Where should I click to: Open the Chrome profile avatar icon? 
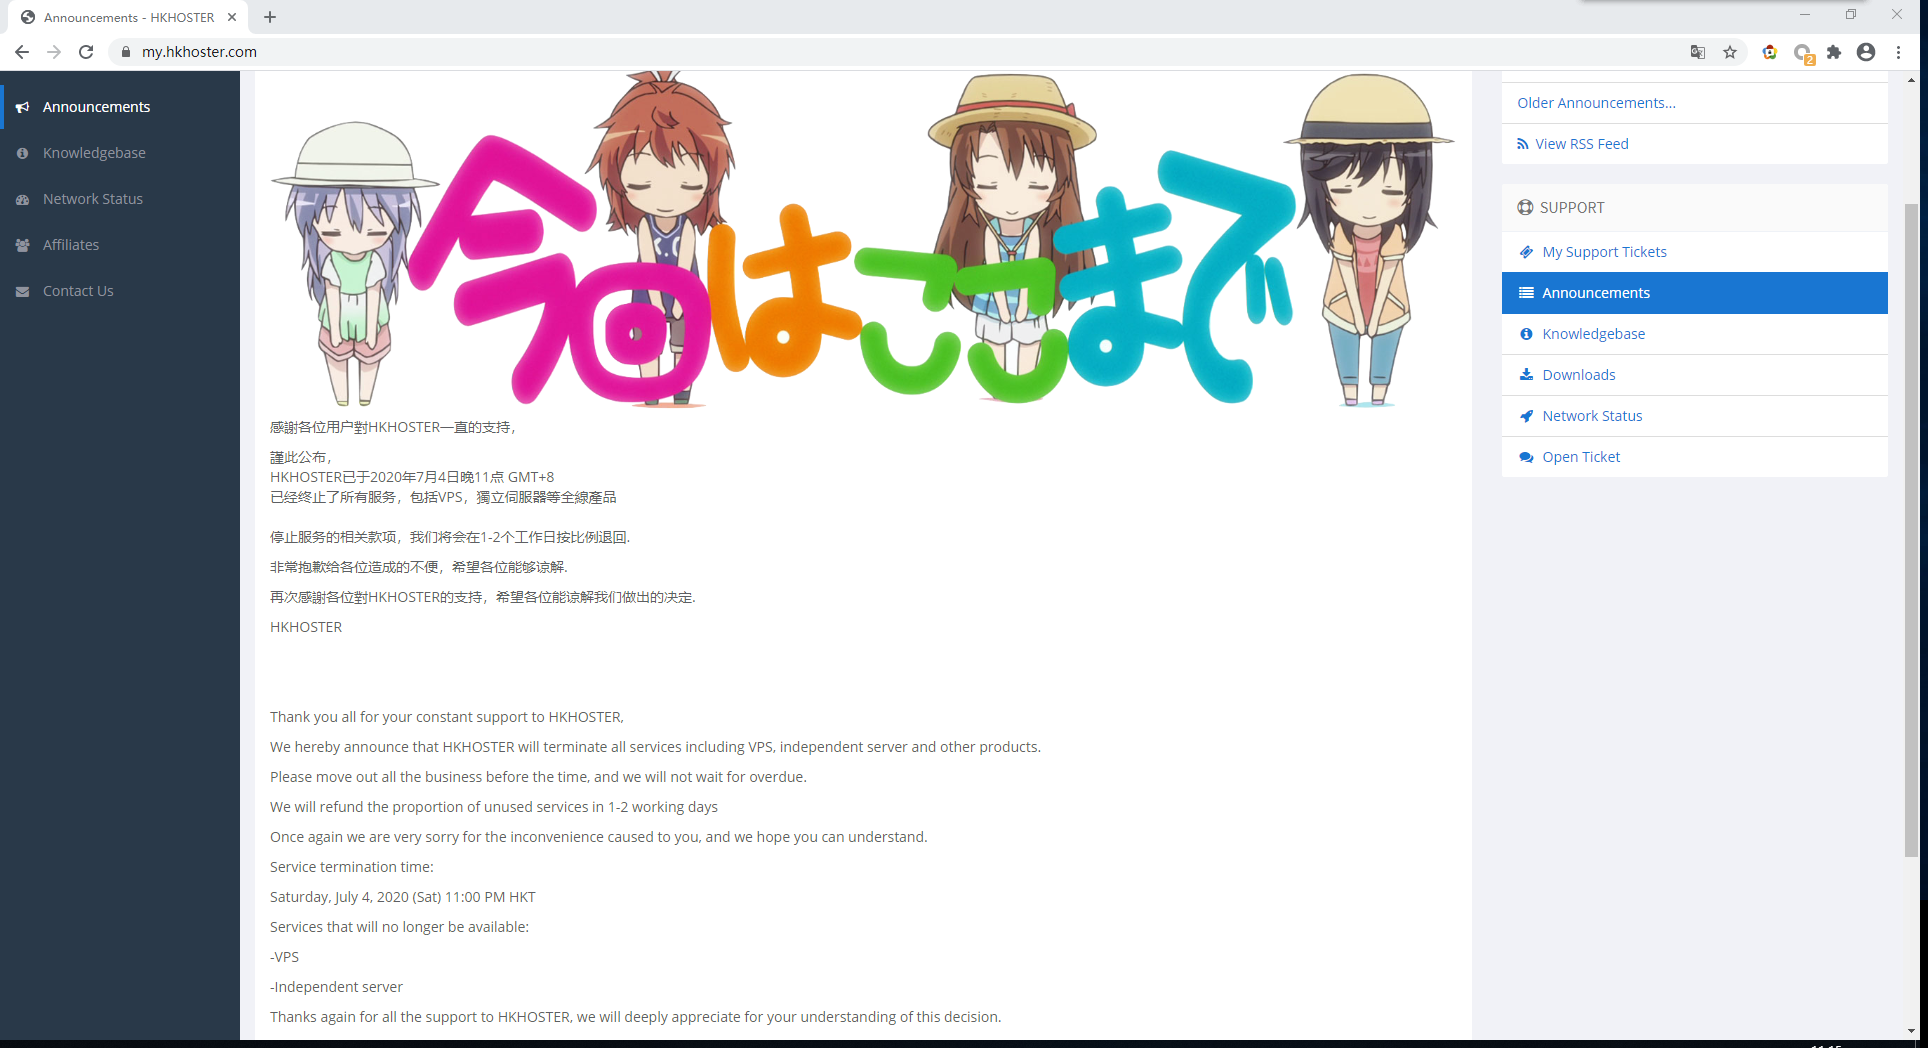tap(1866, 52)
